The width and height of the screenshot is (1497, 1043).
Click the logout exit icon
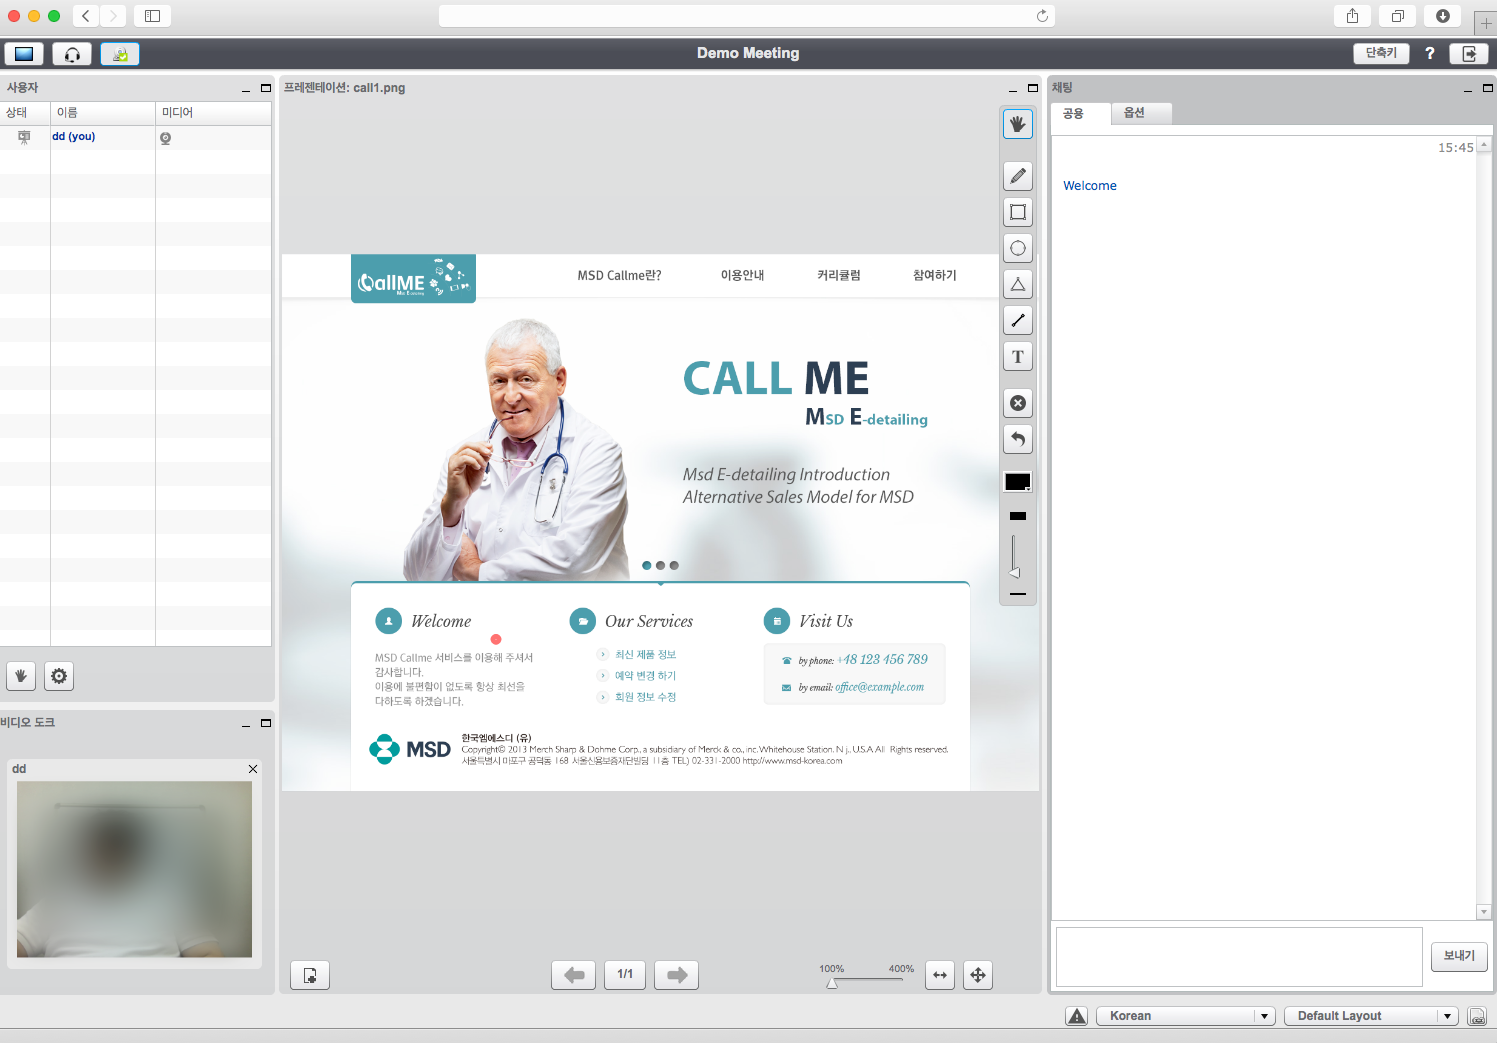(x=1469, y=54)
